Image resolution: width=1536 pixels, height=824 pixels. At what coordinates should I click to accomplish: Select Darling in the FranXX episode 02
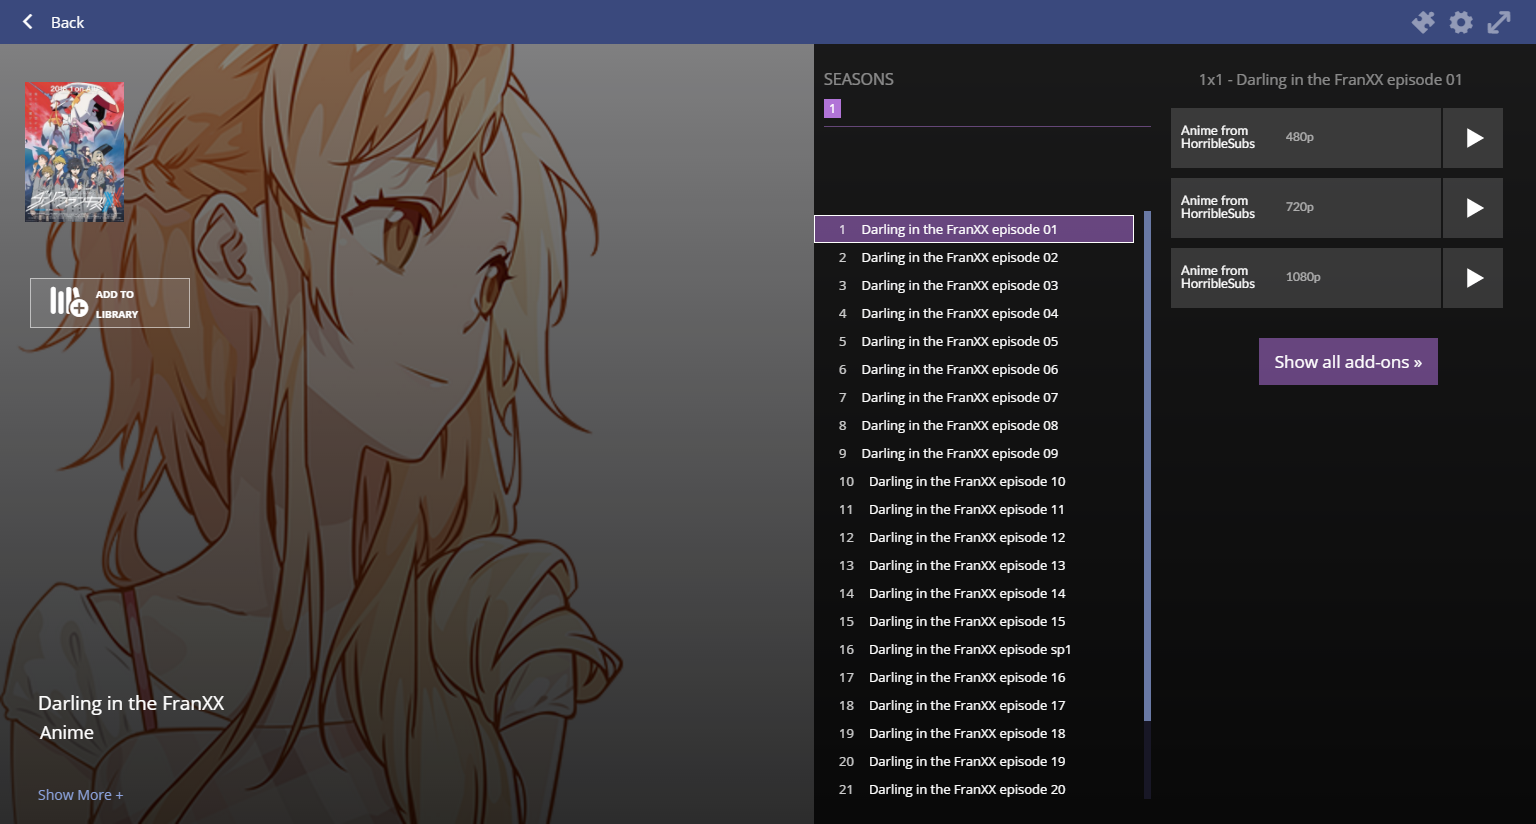click(x=974, y=257)
